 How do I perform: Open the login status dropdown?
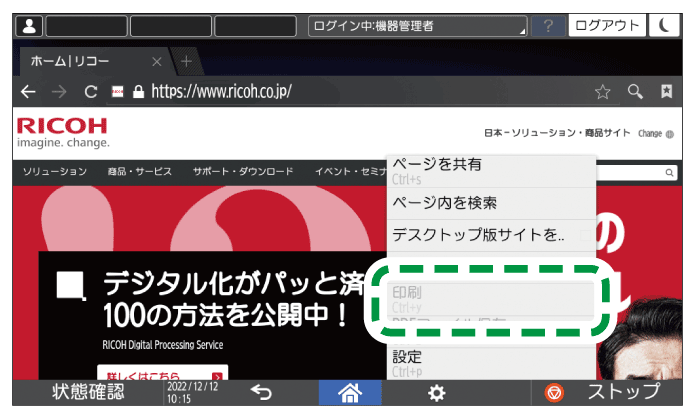(417, 26)
